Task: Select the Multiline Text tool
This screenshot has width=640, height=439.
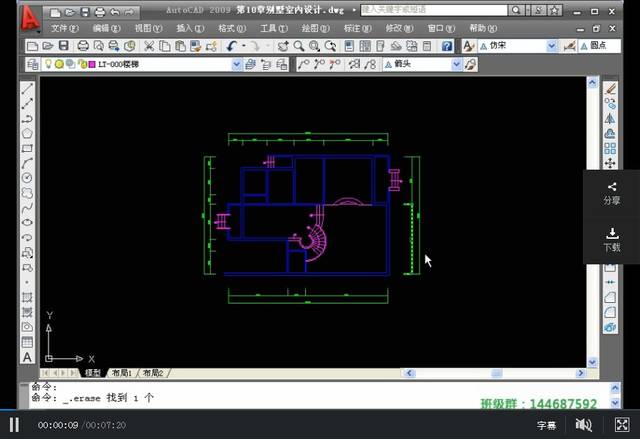Action: click(x=27, y=357)
